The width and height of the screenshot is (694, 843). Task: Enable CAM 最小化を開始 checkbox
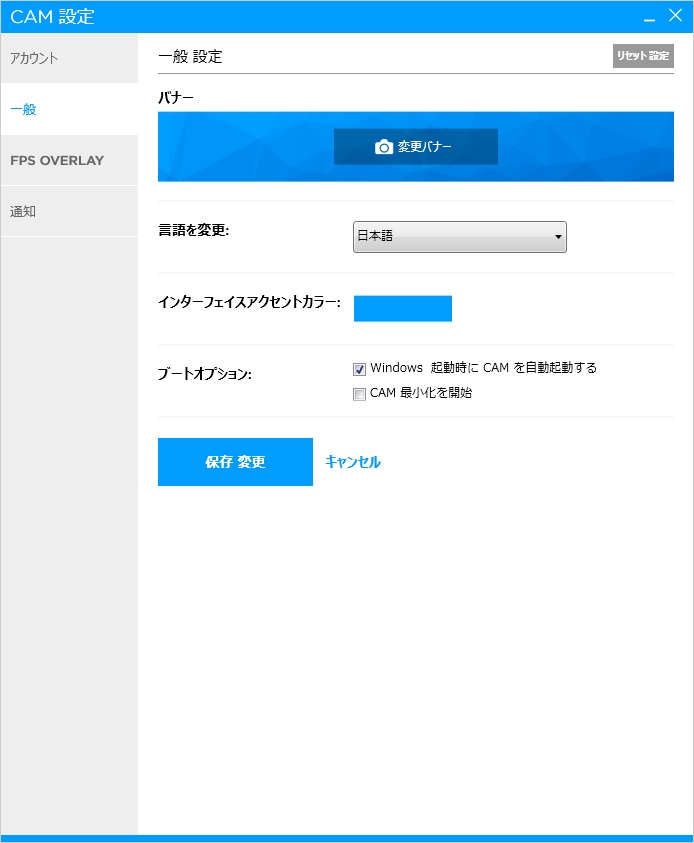[359, 394]
